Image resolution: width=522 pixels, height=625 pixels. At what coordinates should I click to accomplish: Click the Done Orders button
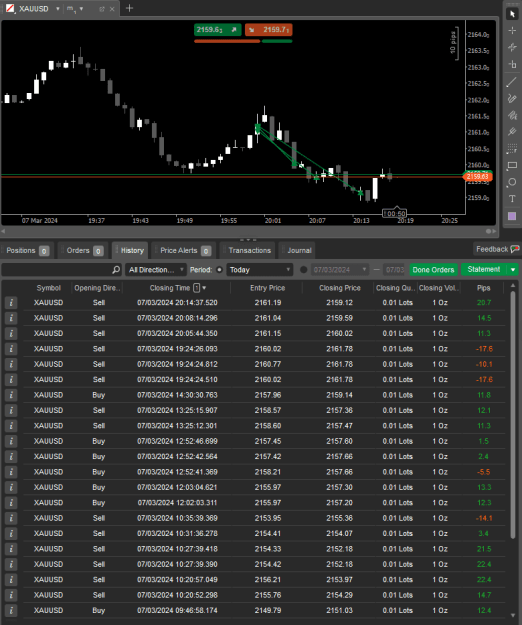[x=433, y=270]
